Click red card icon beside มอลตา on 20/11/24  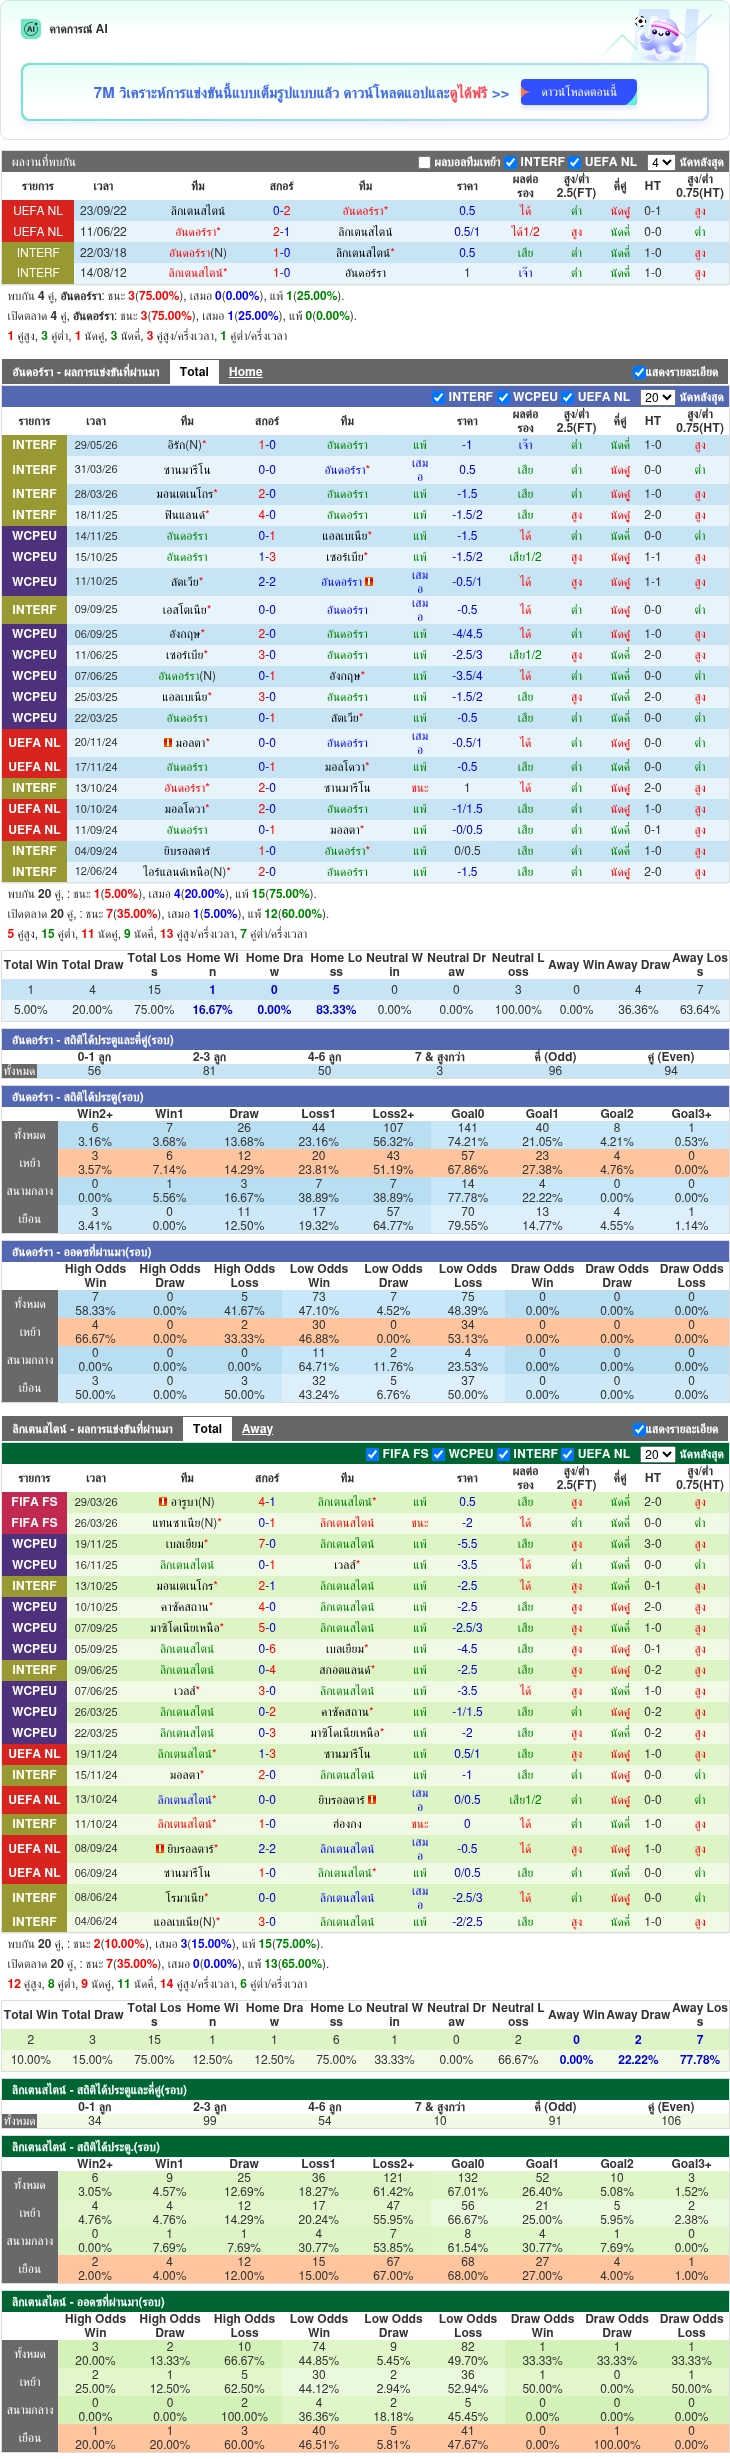coord(168,743)
